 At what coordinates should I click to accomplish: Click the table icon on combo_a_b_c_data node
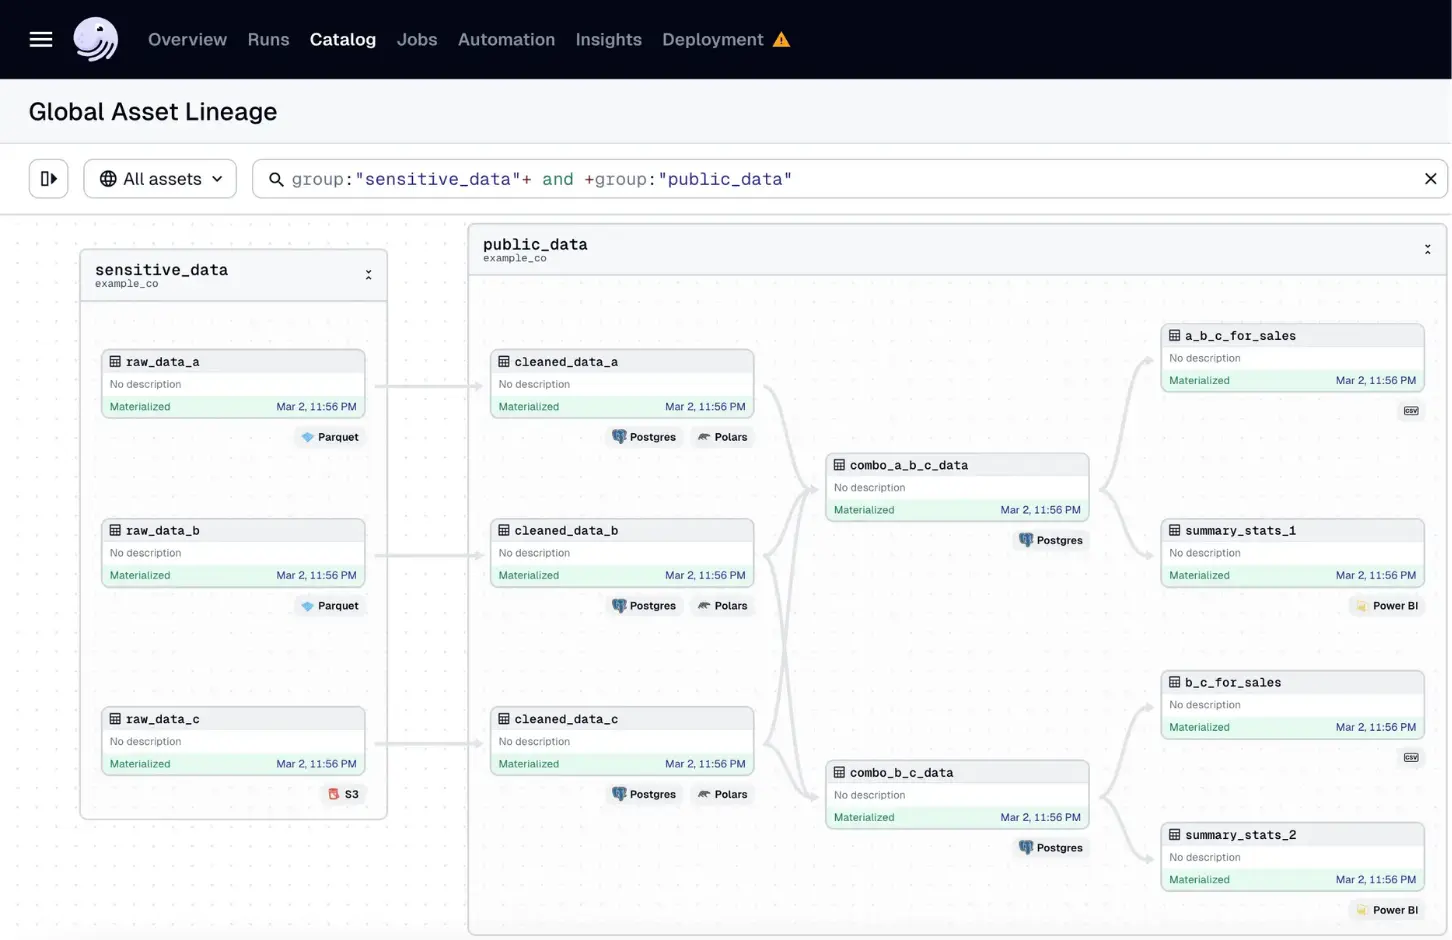[x=839, y=465]
